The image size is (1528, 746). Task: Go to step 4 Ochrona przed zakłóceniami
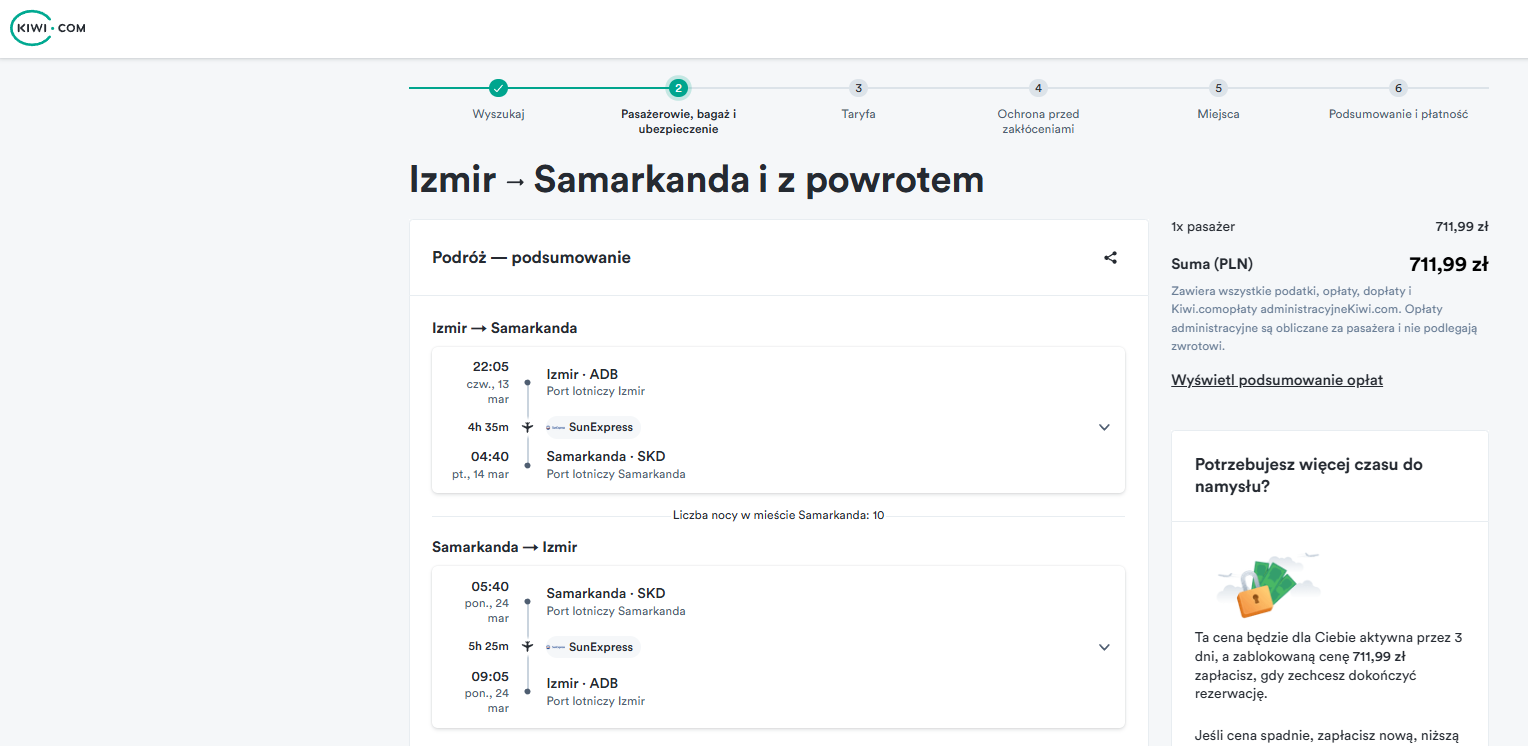click(1038, 88)
